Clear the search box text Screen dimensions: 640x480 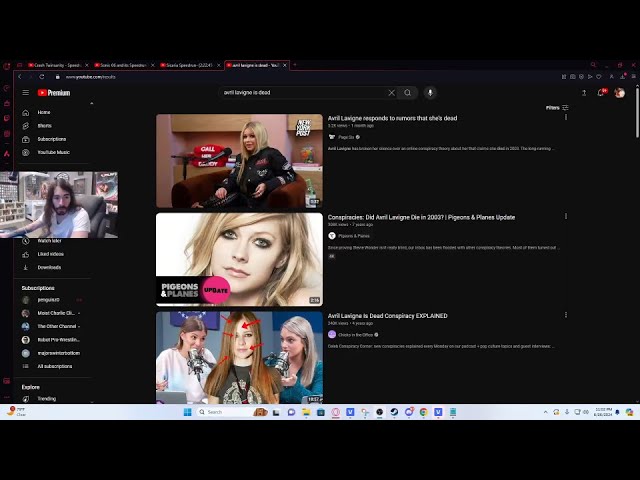tap(391, 93)
